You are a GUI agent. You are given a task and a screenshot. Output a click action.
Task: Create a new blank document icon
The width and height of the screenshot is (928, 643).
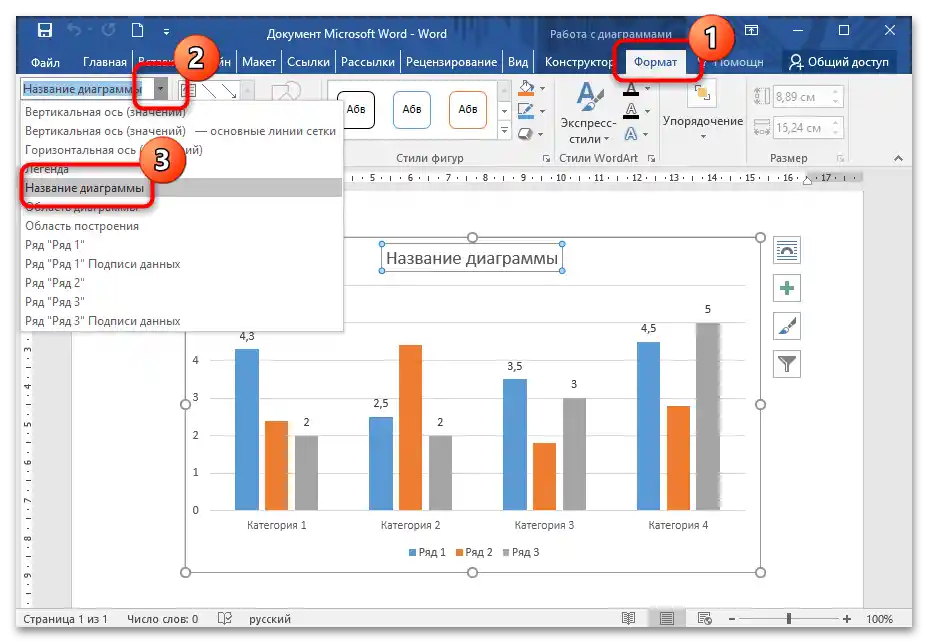pos(137,30)
